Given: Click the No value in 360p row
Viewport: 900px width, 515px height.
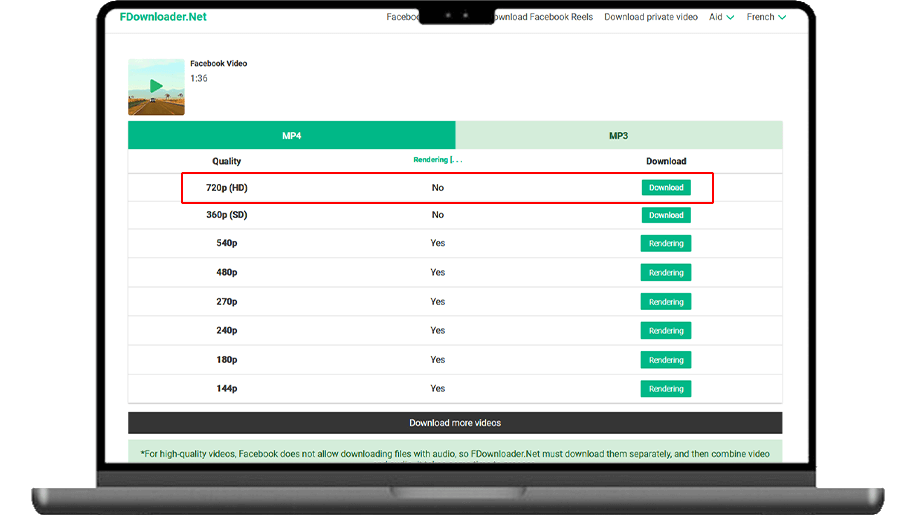Looking at the screenshot, I should pyautogui.click(x=437, y=215).
